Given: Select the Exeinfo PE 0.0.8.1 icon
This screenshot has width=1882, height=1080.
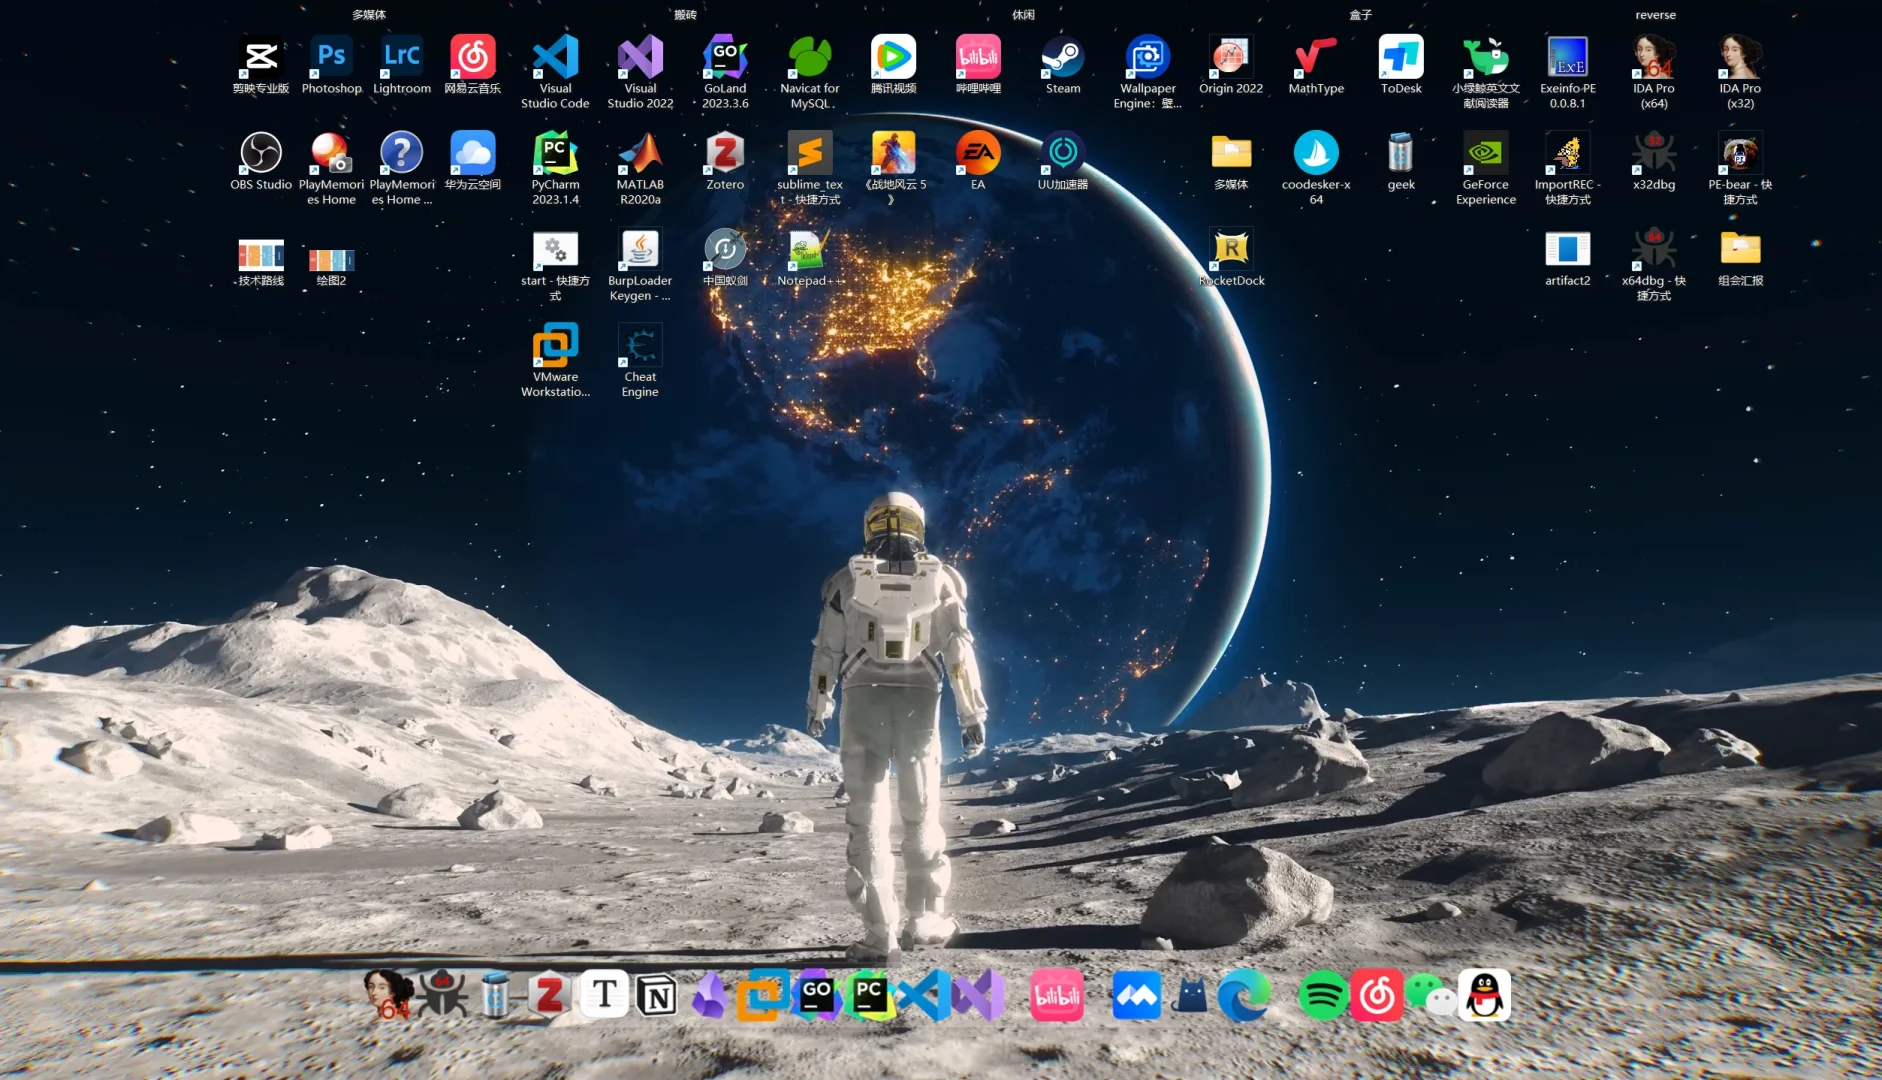Looking at the screenshot, I should 1568,72.
